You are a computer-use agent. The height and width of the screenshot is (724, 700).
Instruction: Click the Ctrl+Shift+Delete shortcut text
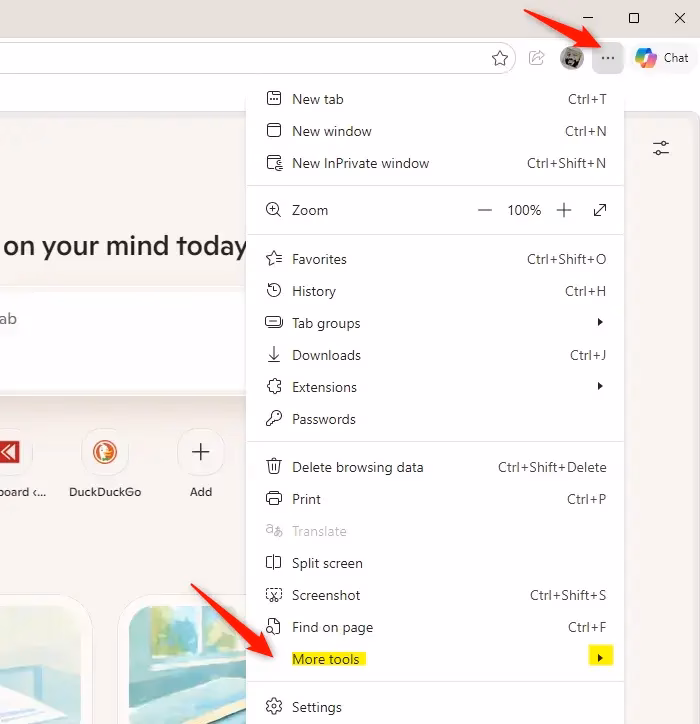(x=552, y=467)
